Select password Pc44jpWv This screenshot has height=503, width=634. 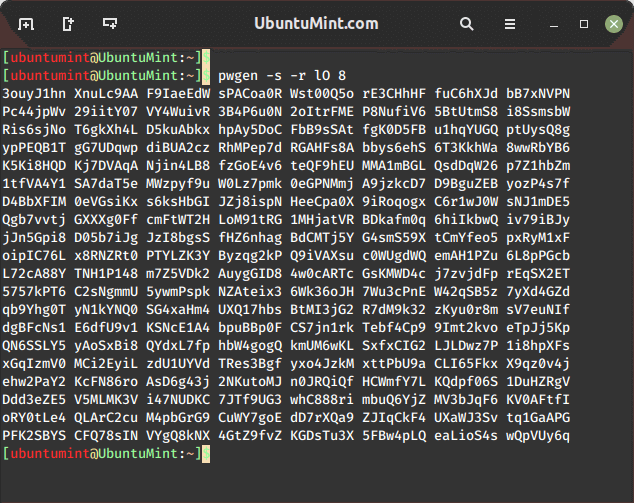[34, 112]
